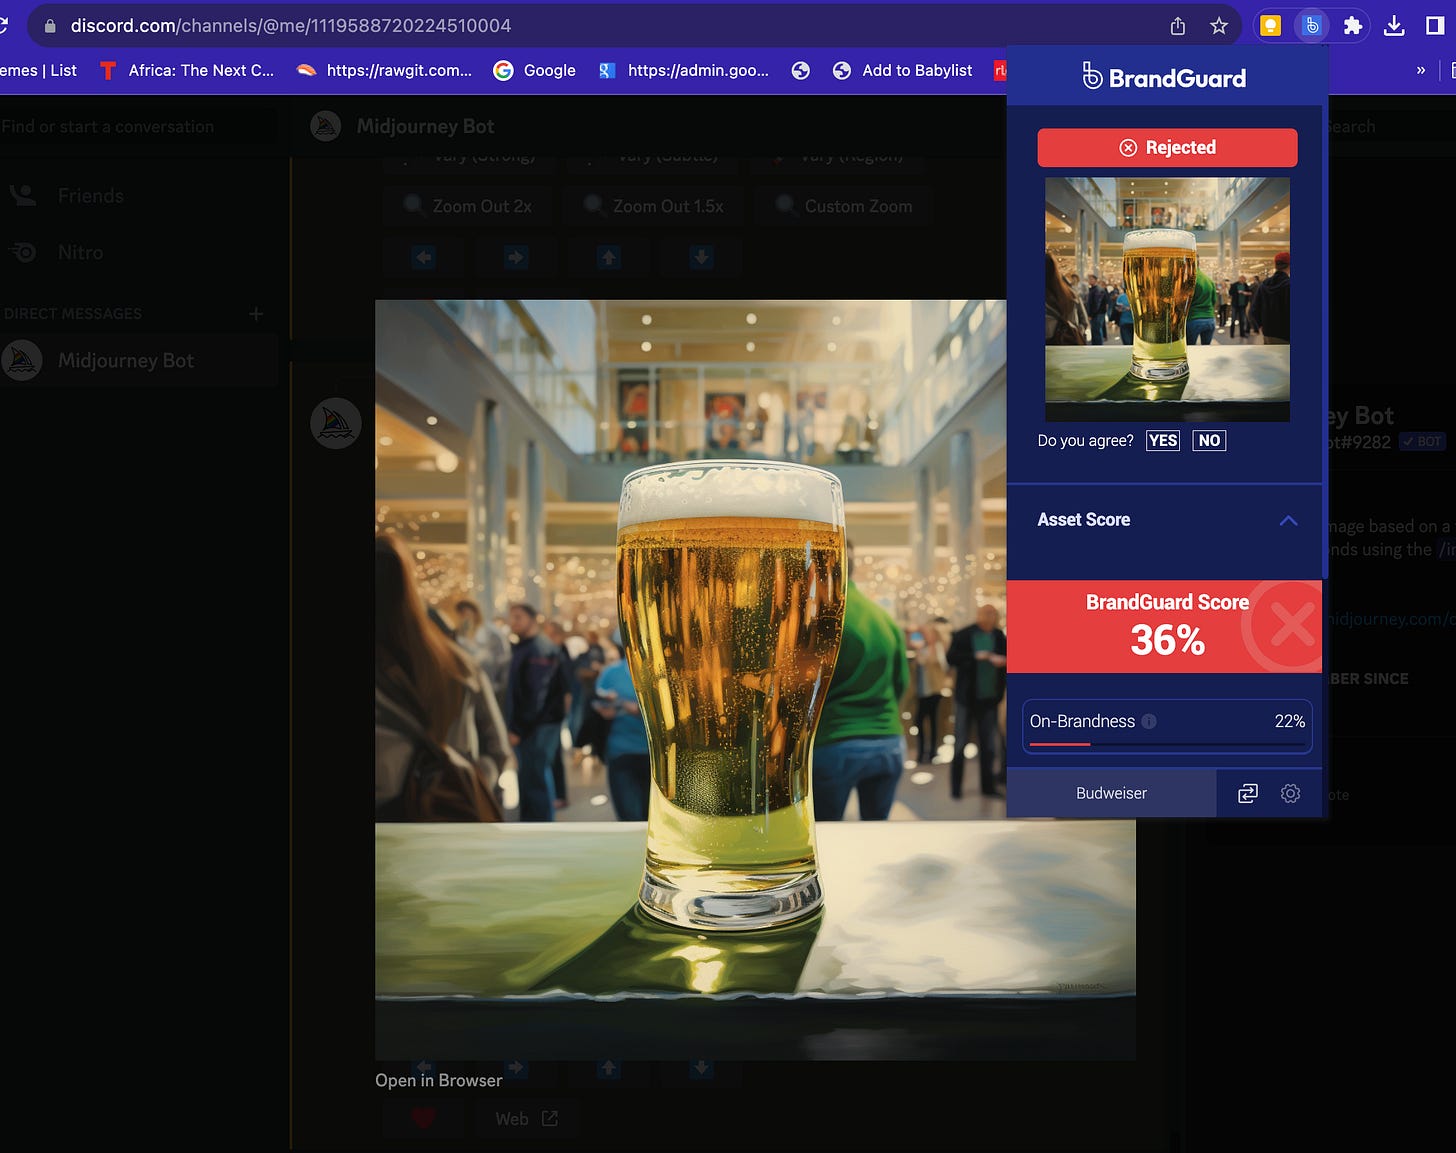Click the globe bookmark icon before Babylist
The image size is (1456, 1153).
pos(800,70)
